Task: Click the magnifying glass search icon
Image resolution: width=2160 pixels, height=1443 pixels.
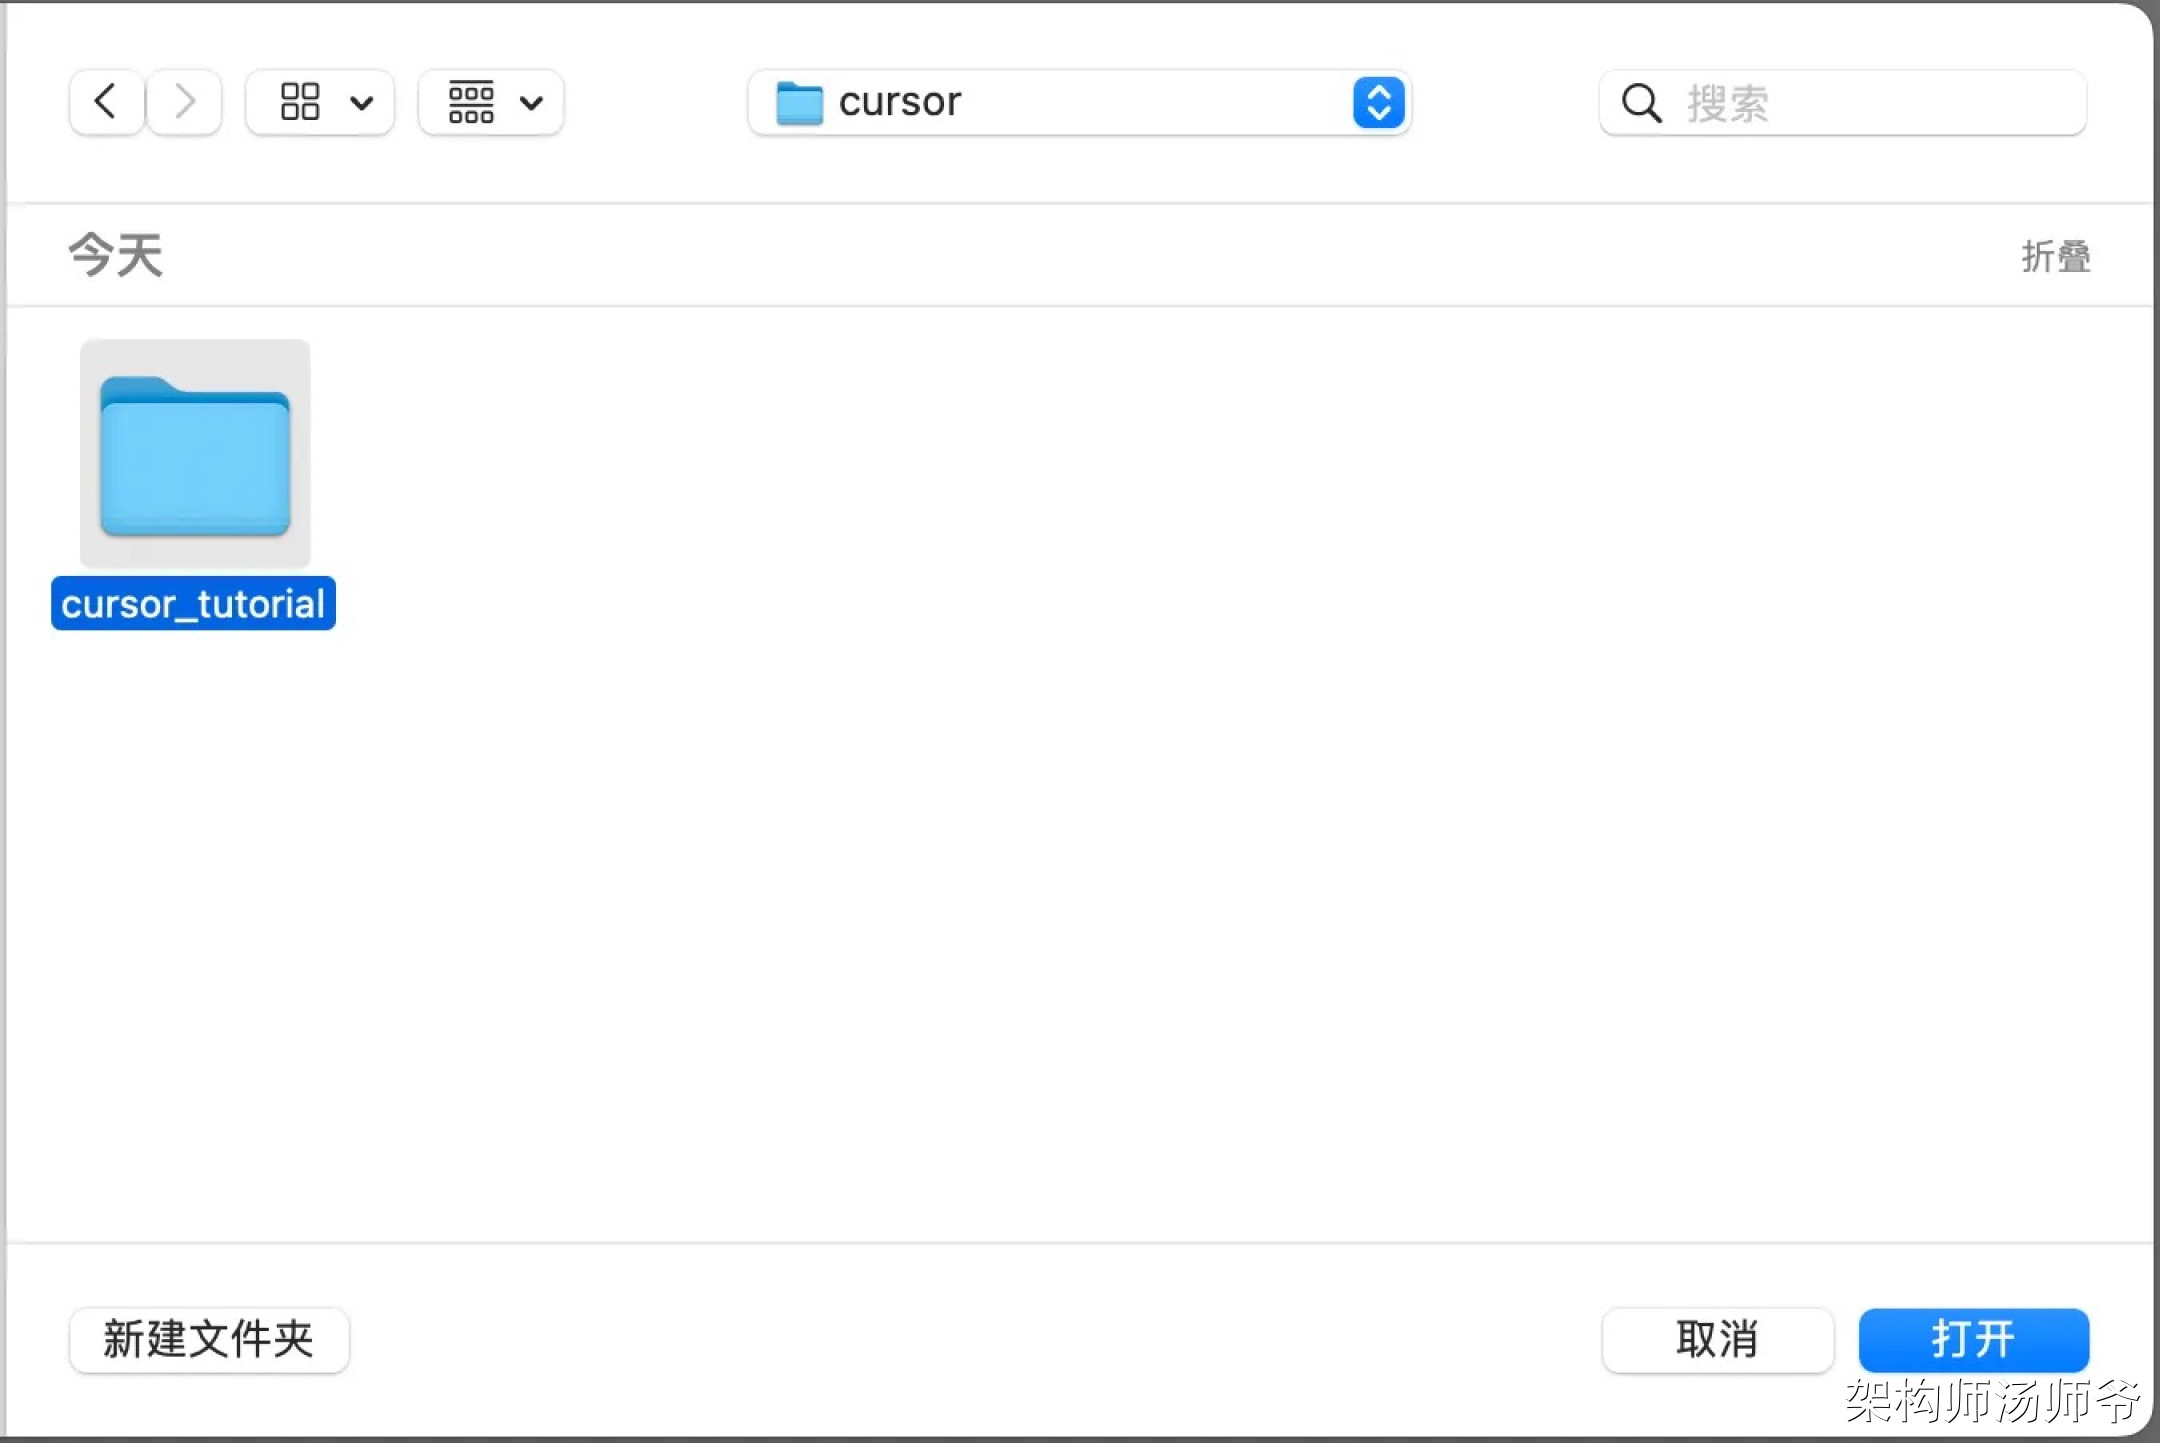Action: click(x=1641, y=102)
